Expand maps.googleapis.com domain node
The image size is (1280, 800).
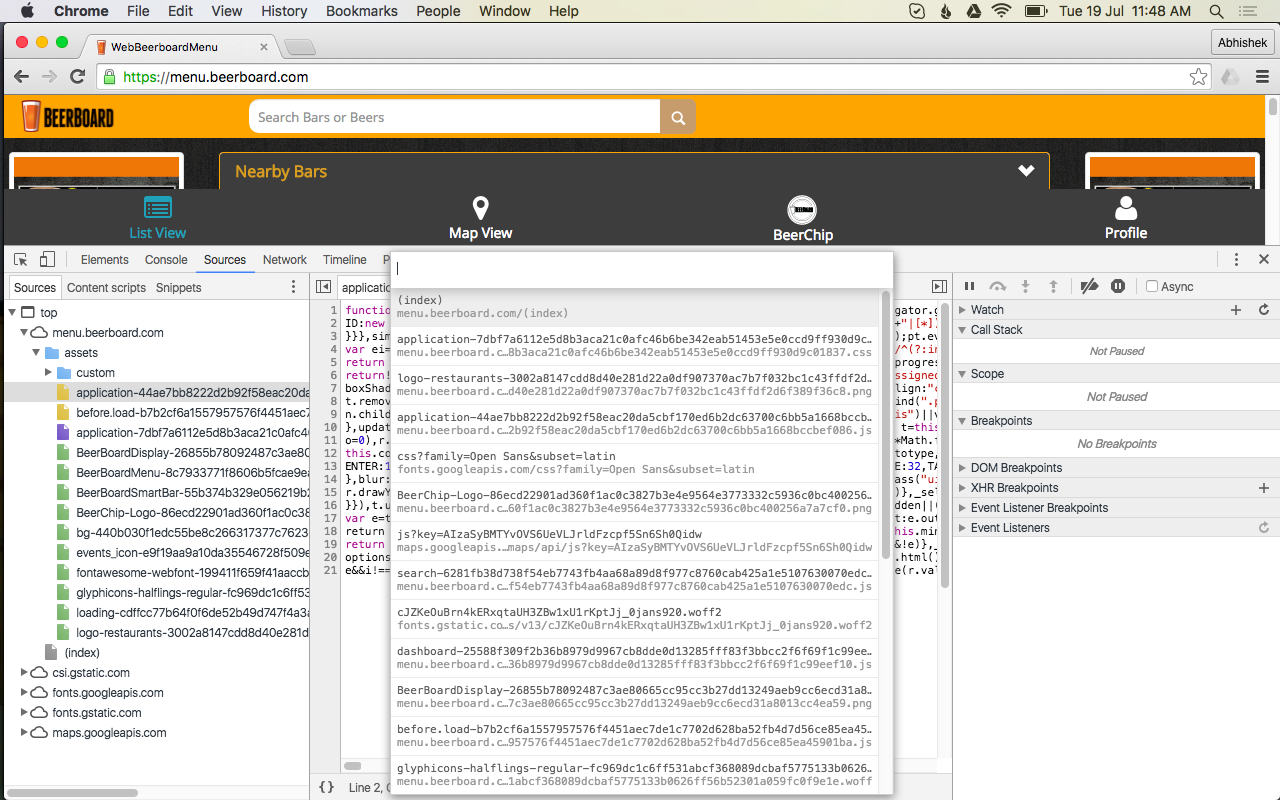(x=24, y=733)
